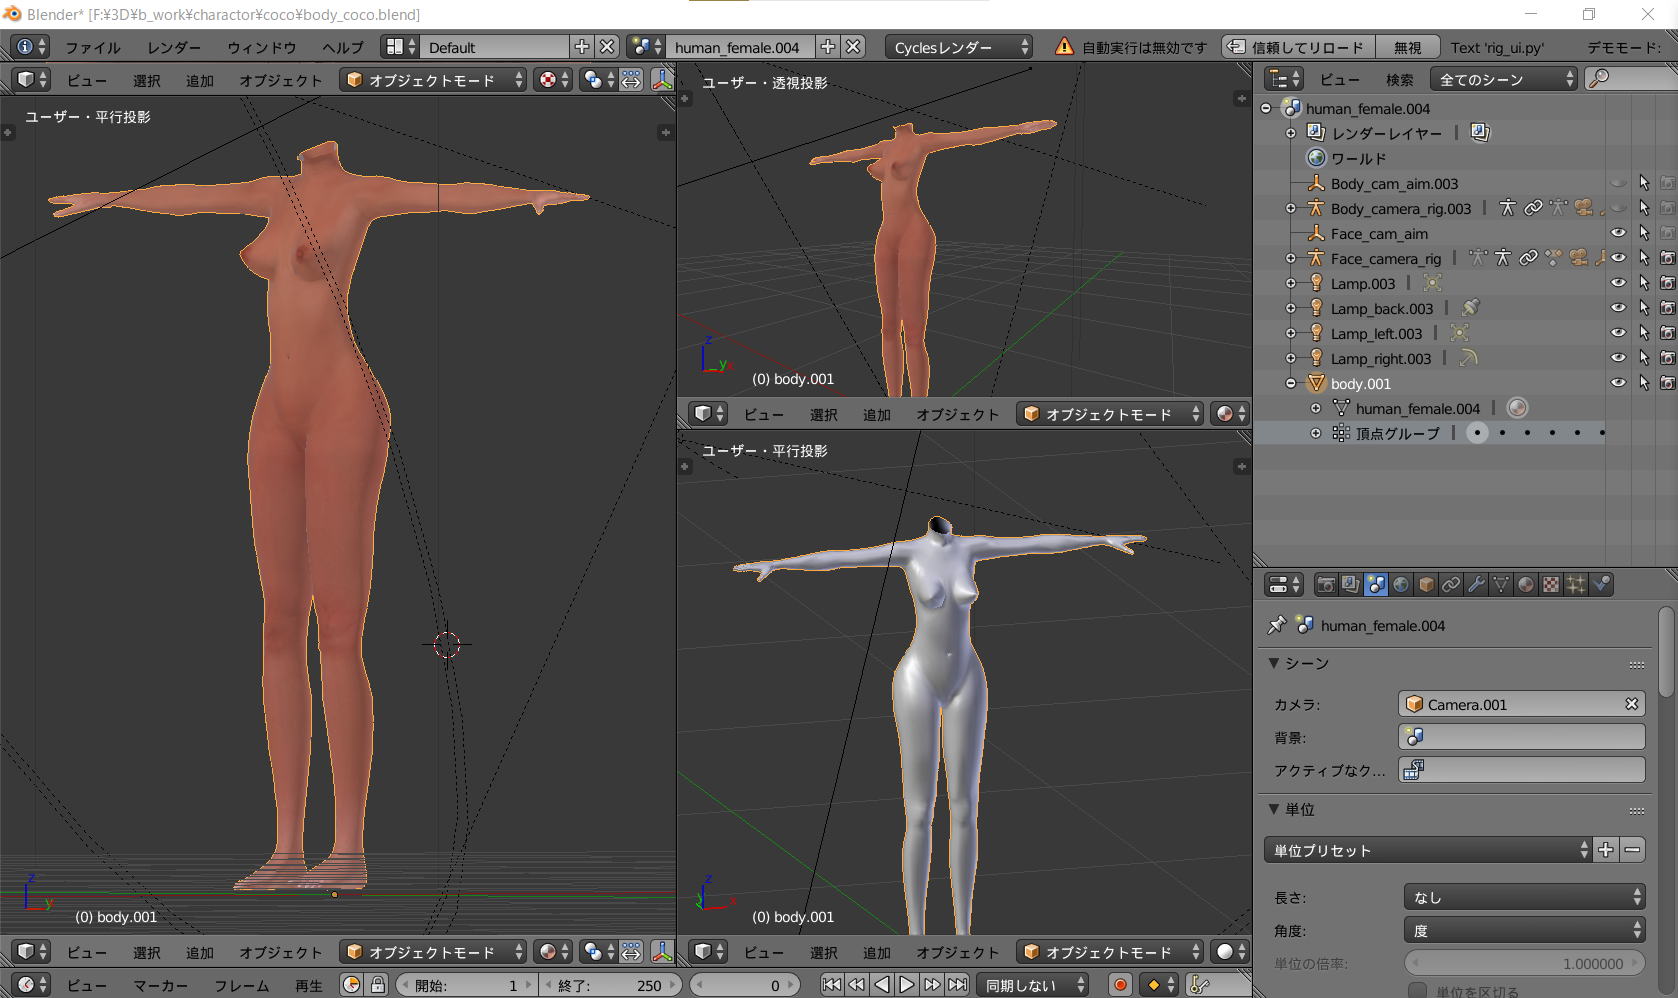Click the Object constraints chain-link tab

pos(1451,585)
